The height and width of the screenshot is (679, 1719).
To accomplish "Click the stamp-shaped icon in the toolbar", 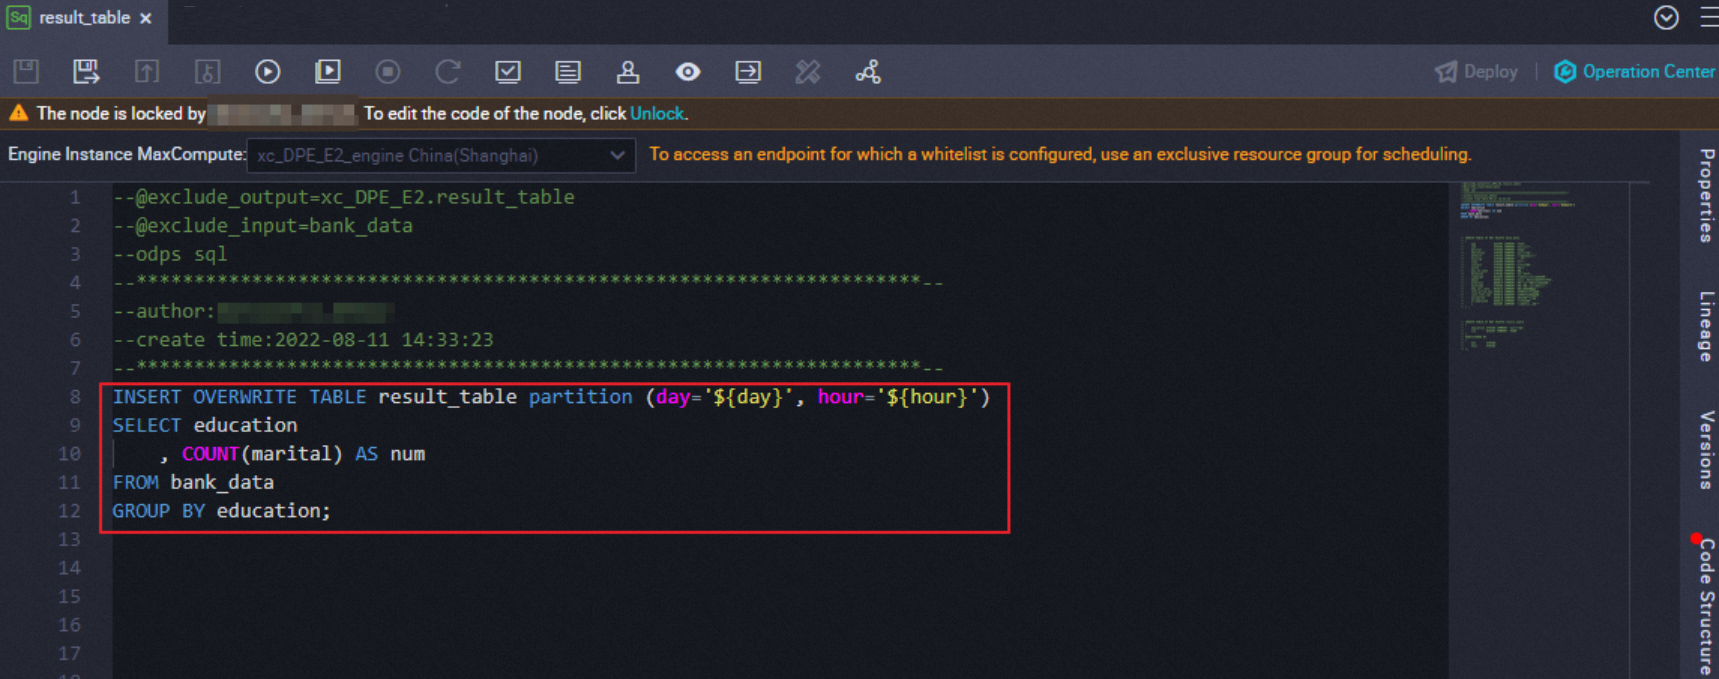I will tap(628, 71).
